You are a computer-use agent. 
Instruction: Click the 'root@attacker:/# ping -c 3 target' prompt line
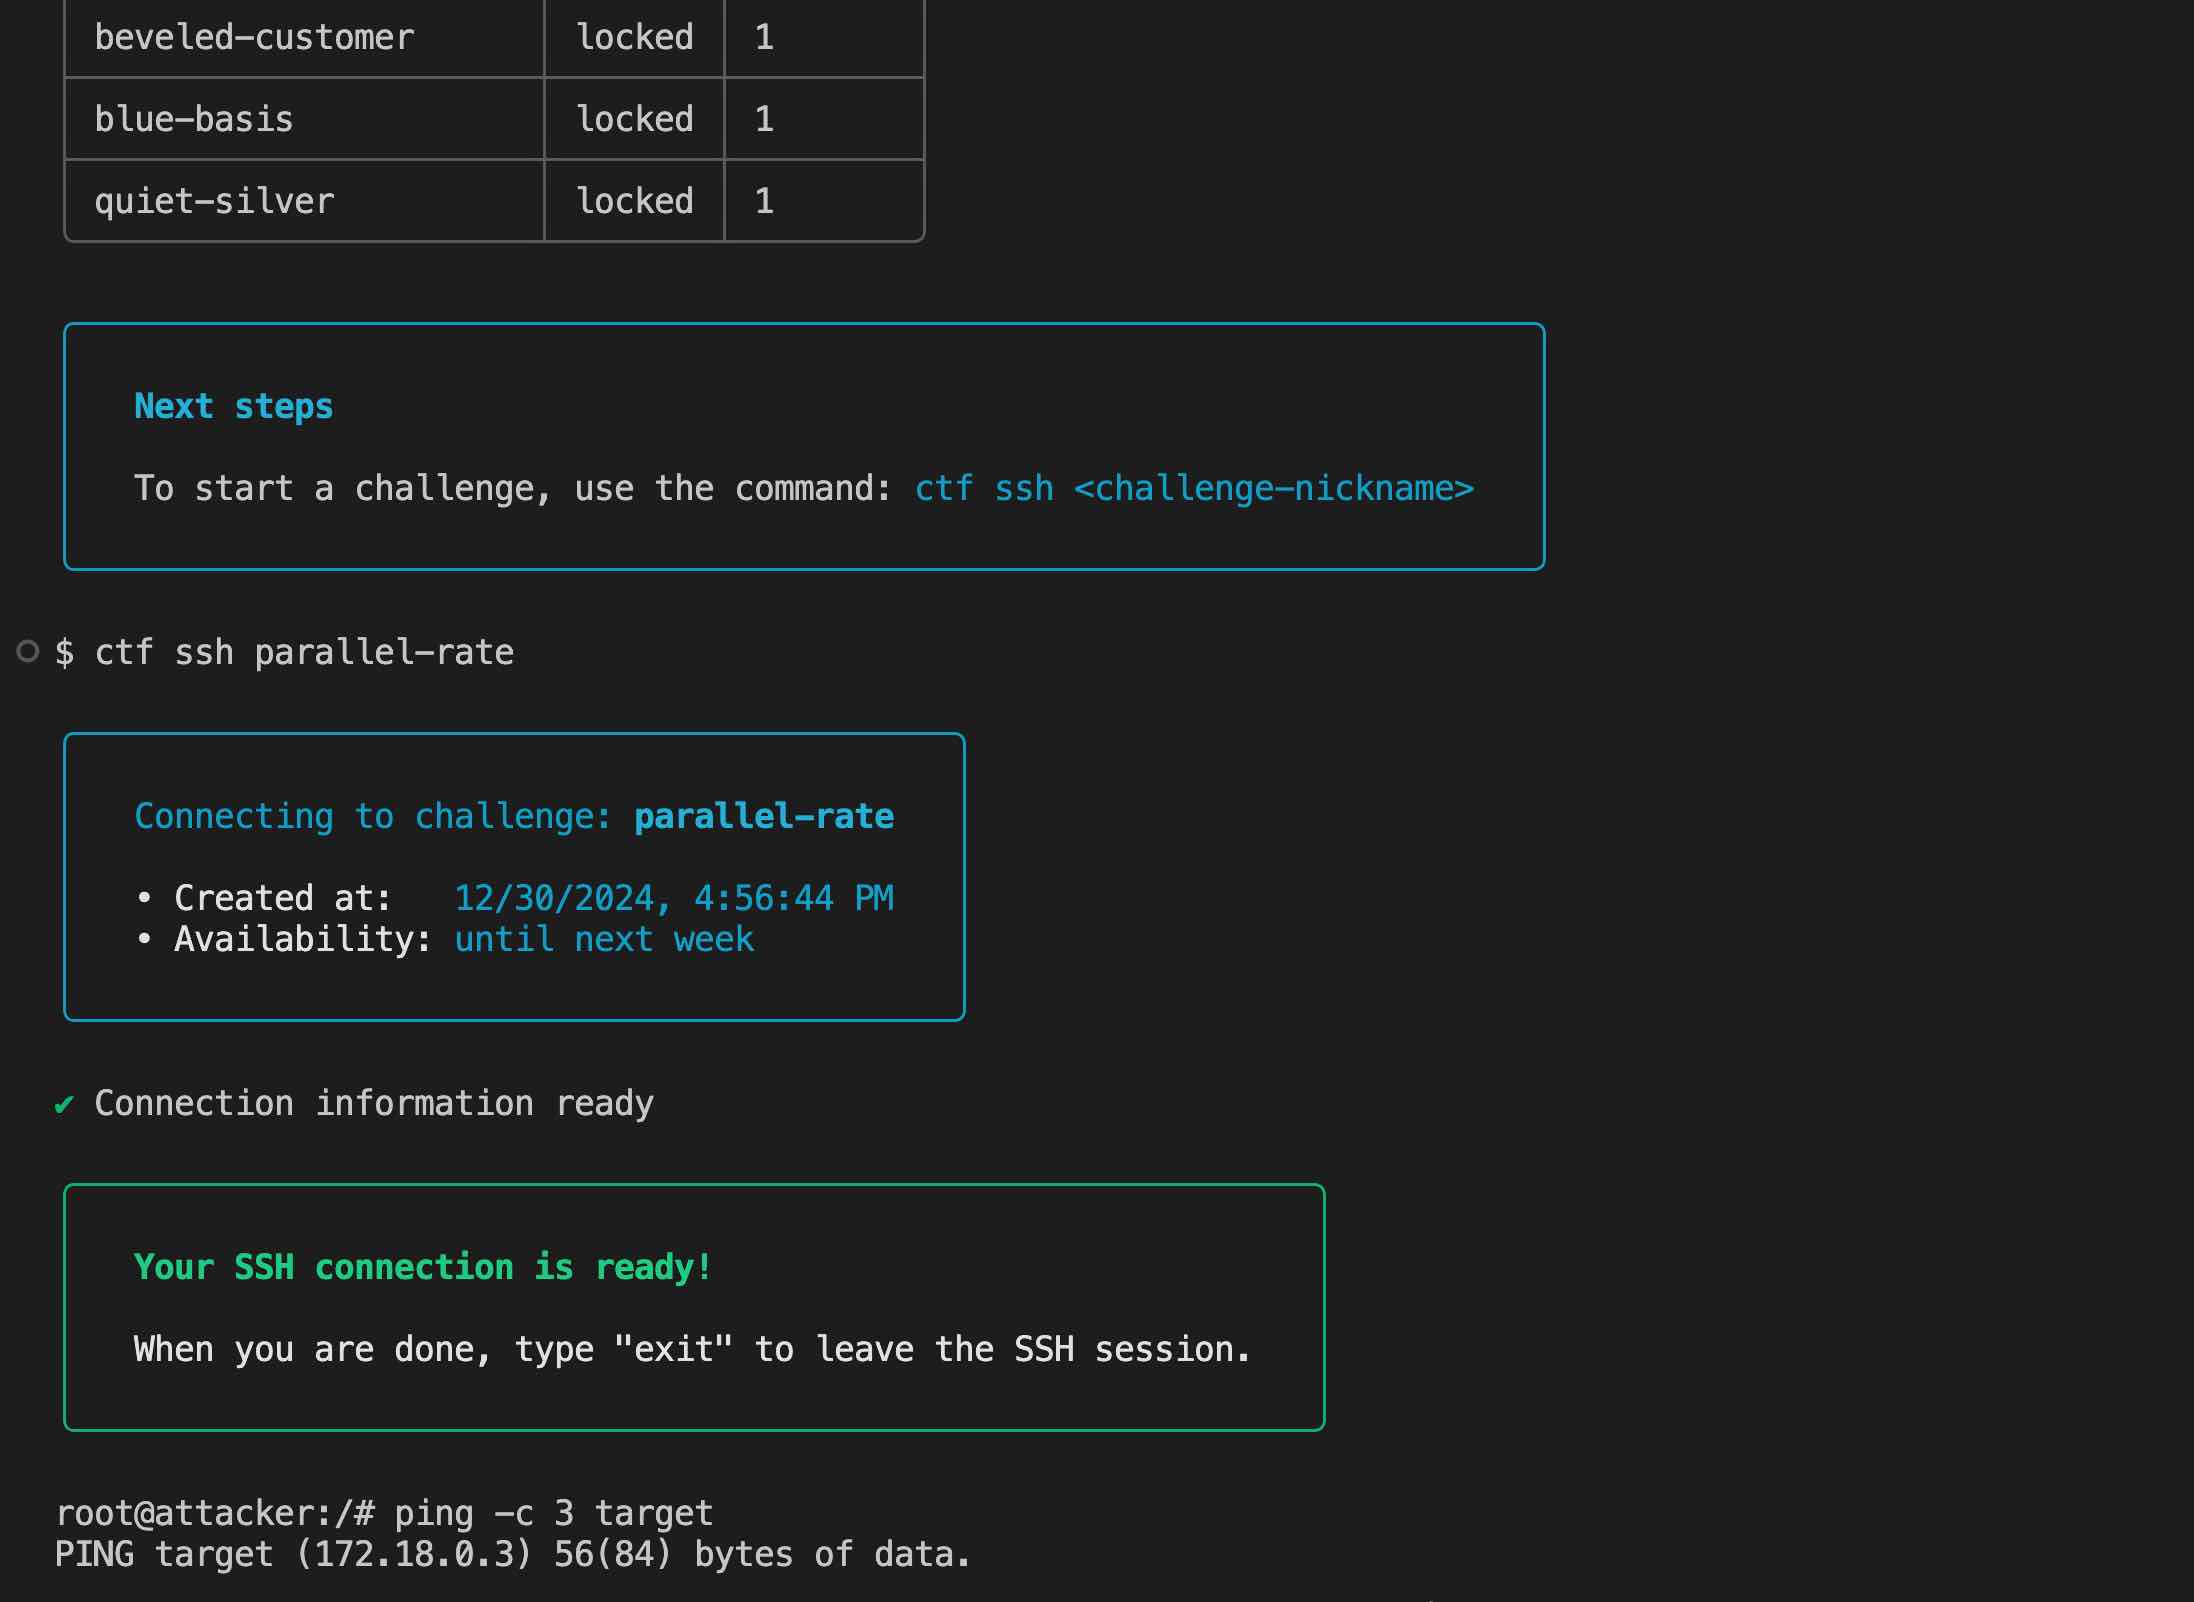point(384,1513)
